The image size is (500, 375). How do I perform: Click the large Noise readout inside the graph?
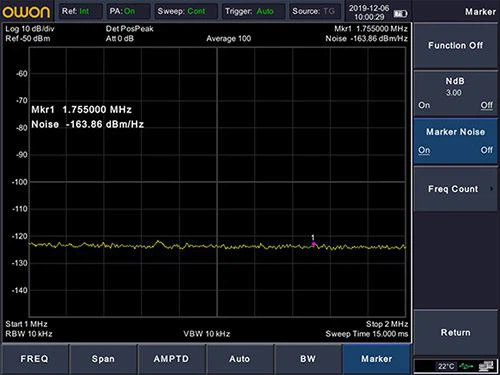click(x=88, y=124)
